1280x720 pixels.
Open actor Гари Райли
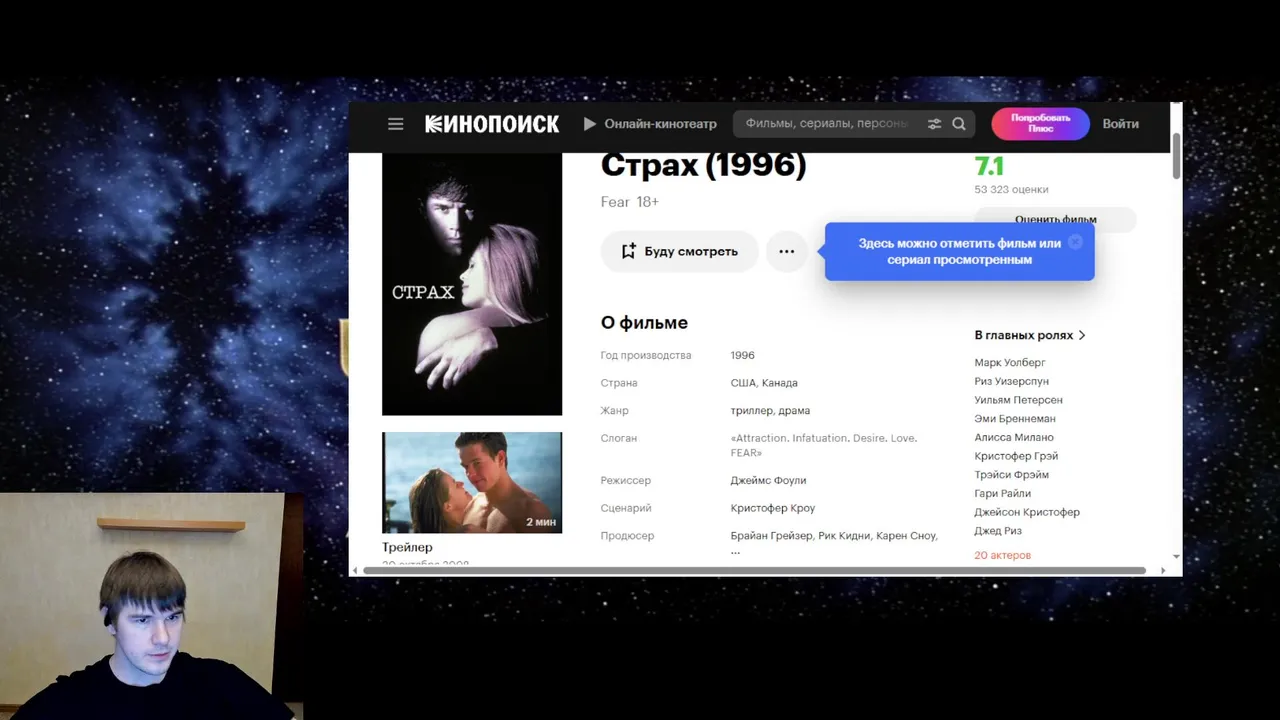[1002, 493]
